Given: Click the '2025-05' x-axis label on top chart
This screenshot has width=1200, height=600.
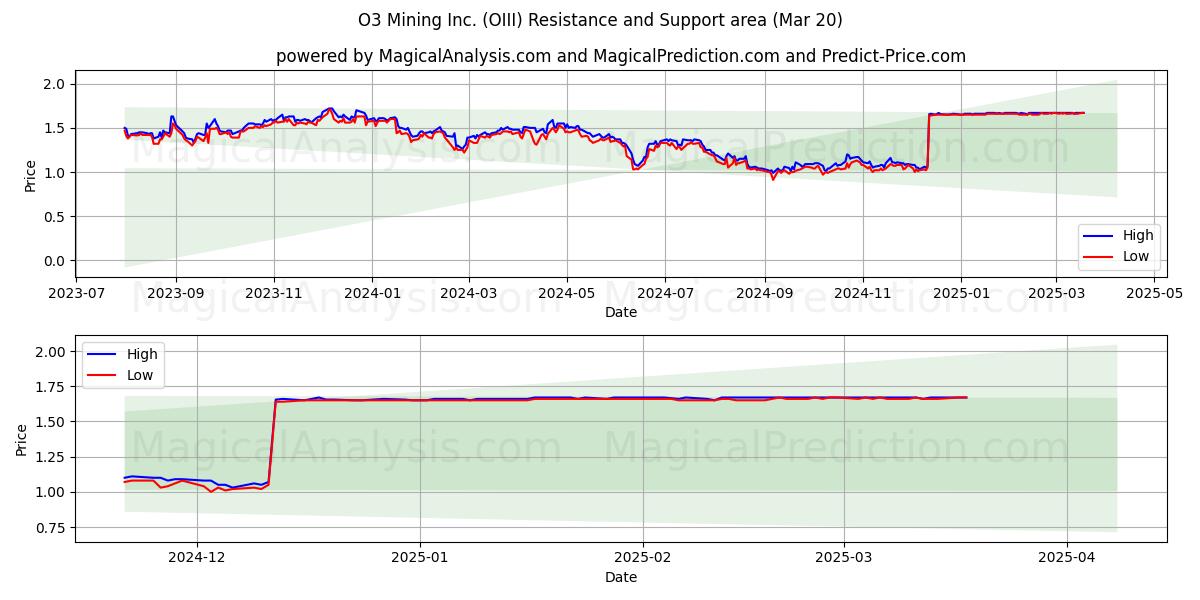Looking at the screenshot, I should [1154, 294].
